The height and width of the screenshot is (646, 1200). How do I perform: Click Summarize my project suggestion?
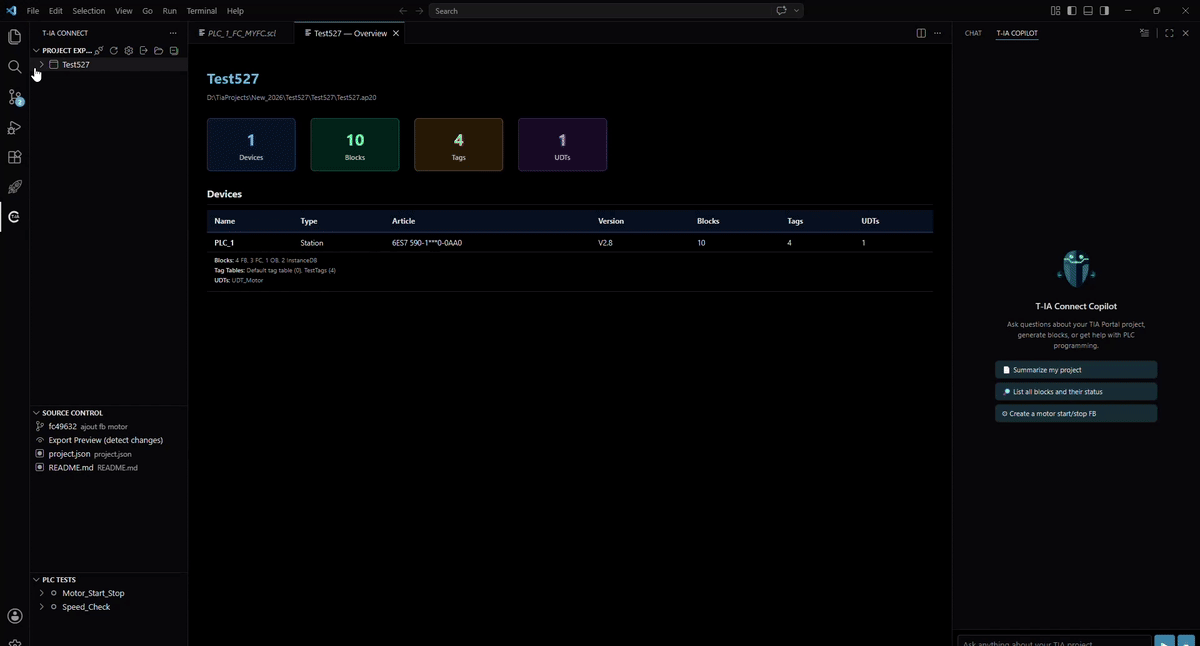1076,370
